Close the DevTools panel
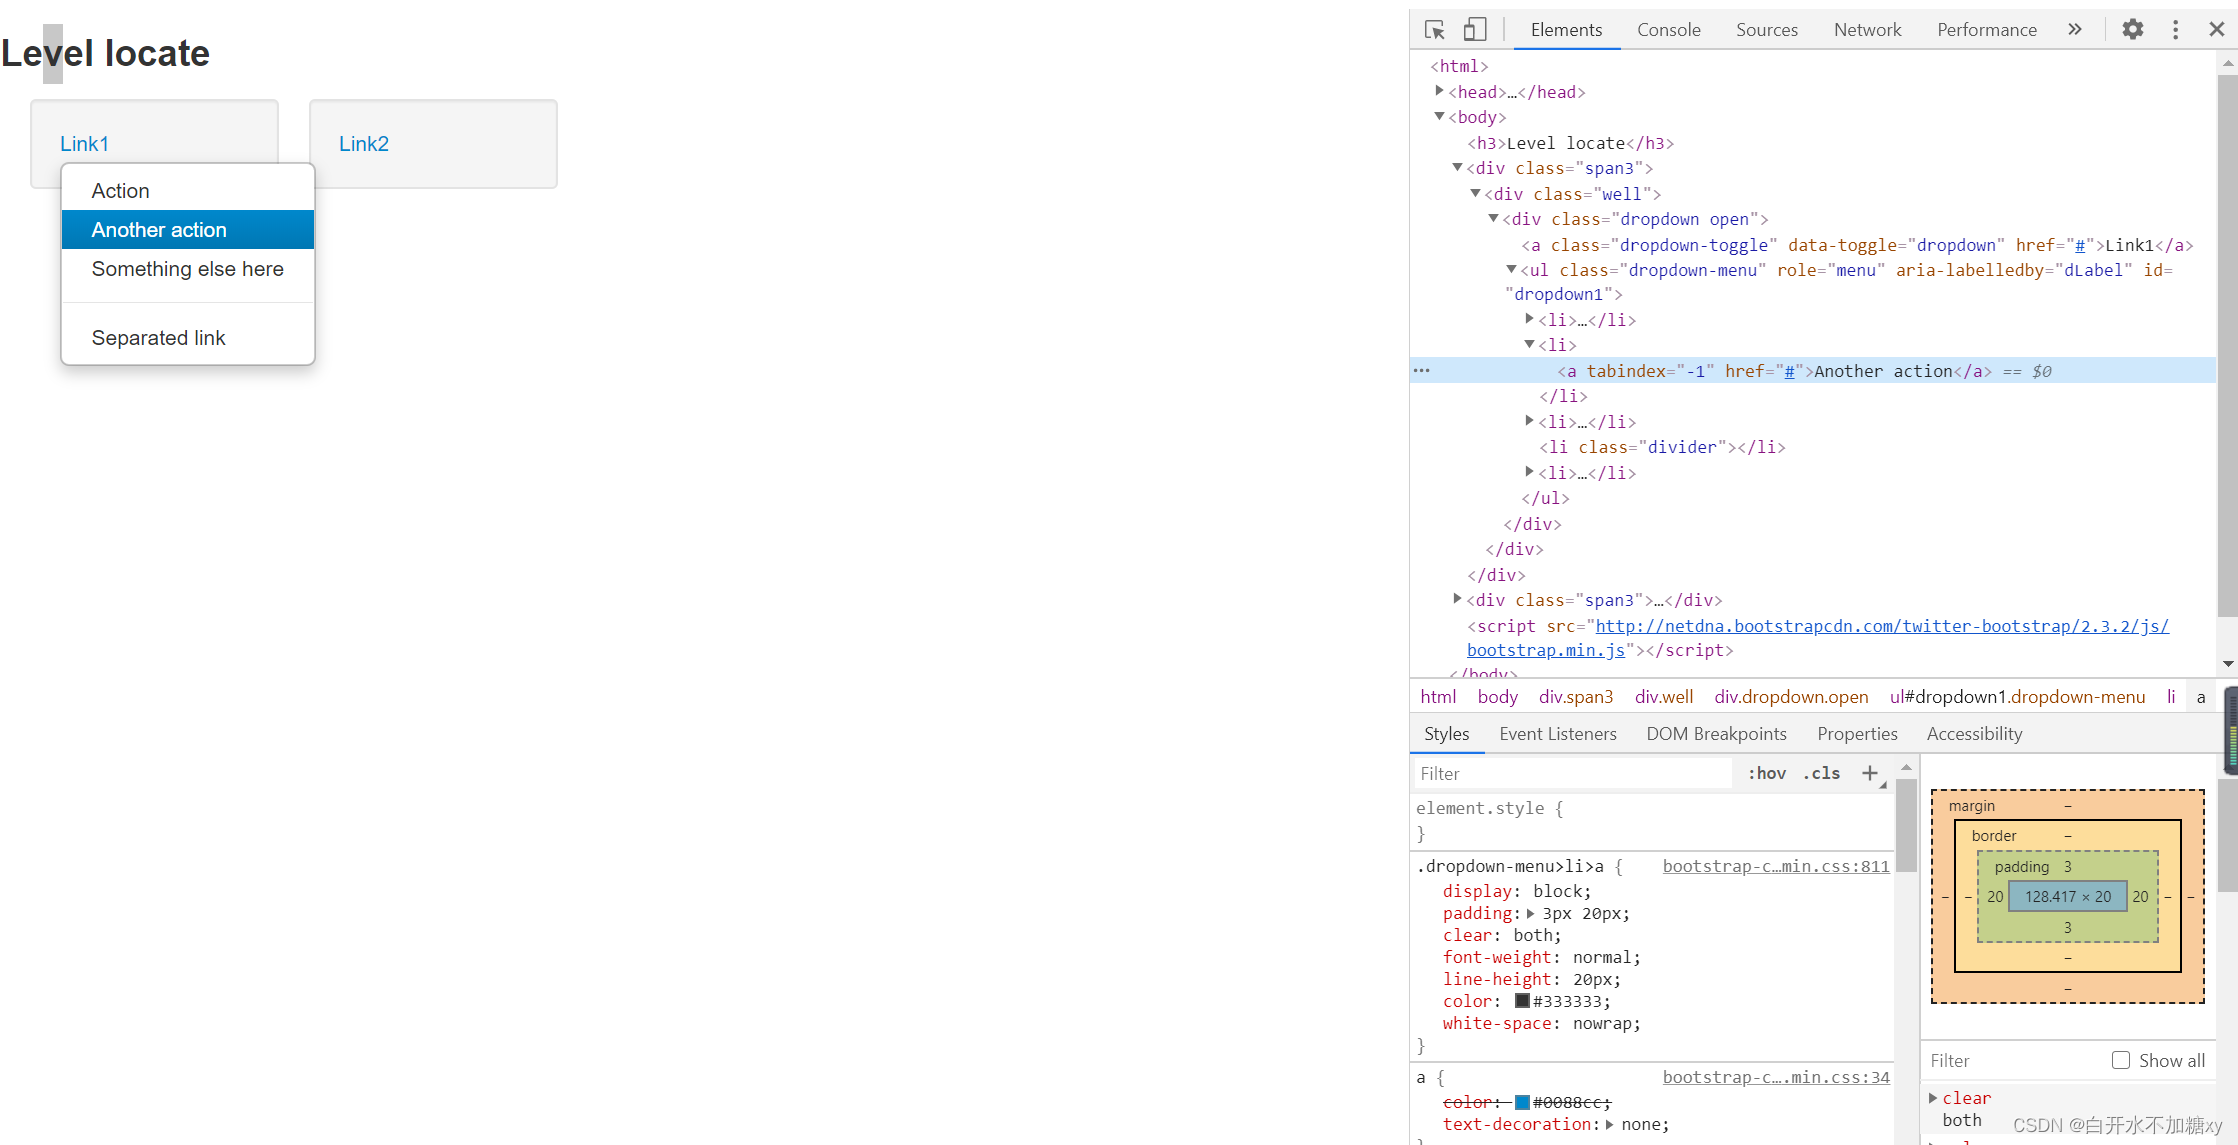This screenshot has width=2238, height=1145. pos(2217,30)
